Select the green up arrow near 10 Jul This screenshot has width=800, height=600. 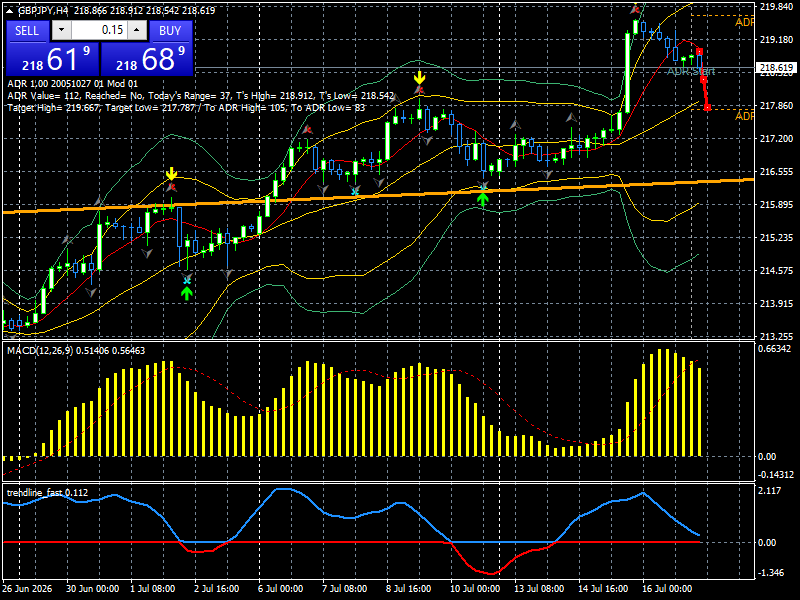(483, 199)
